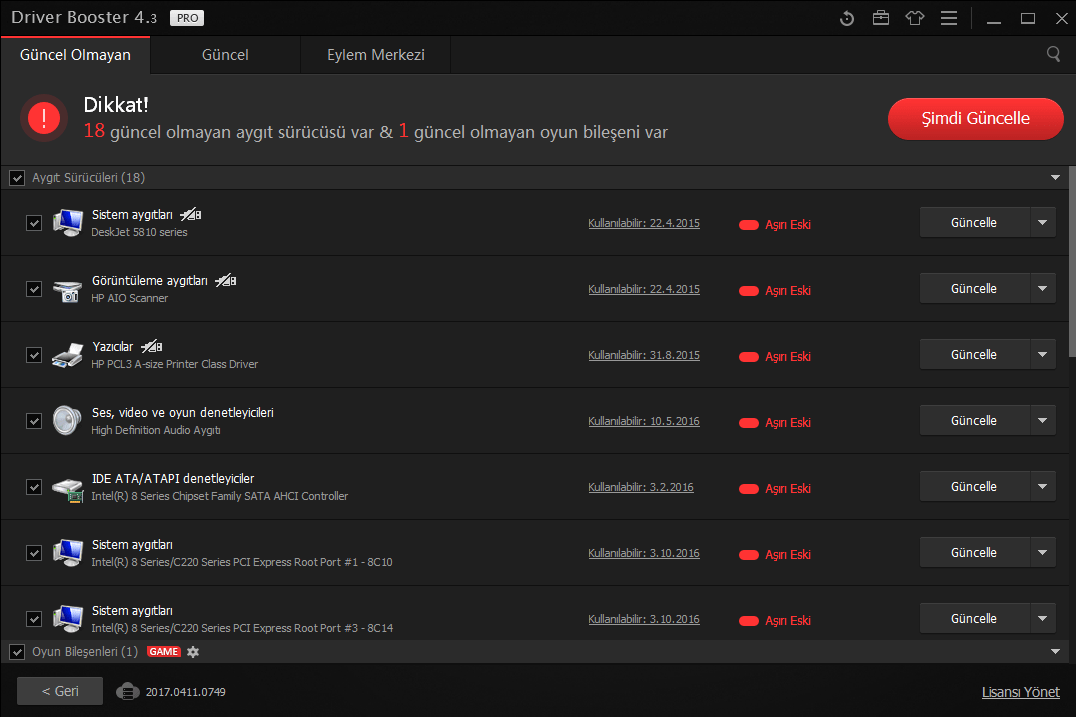Open Güncelle dropdown for Root Port #3
The image size is (1076, 717).
[1042, 618]
